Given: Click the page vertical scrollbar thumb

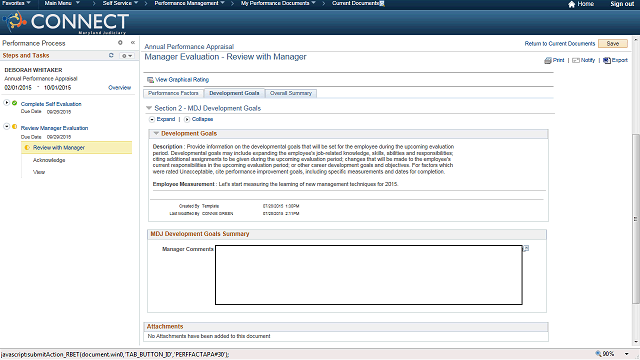Looking at the screenshot, I should click(x=636, y=218).
